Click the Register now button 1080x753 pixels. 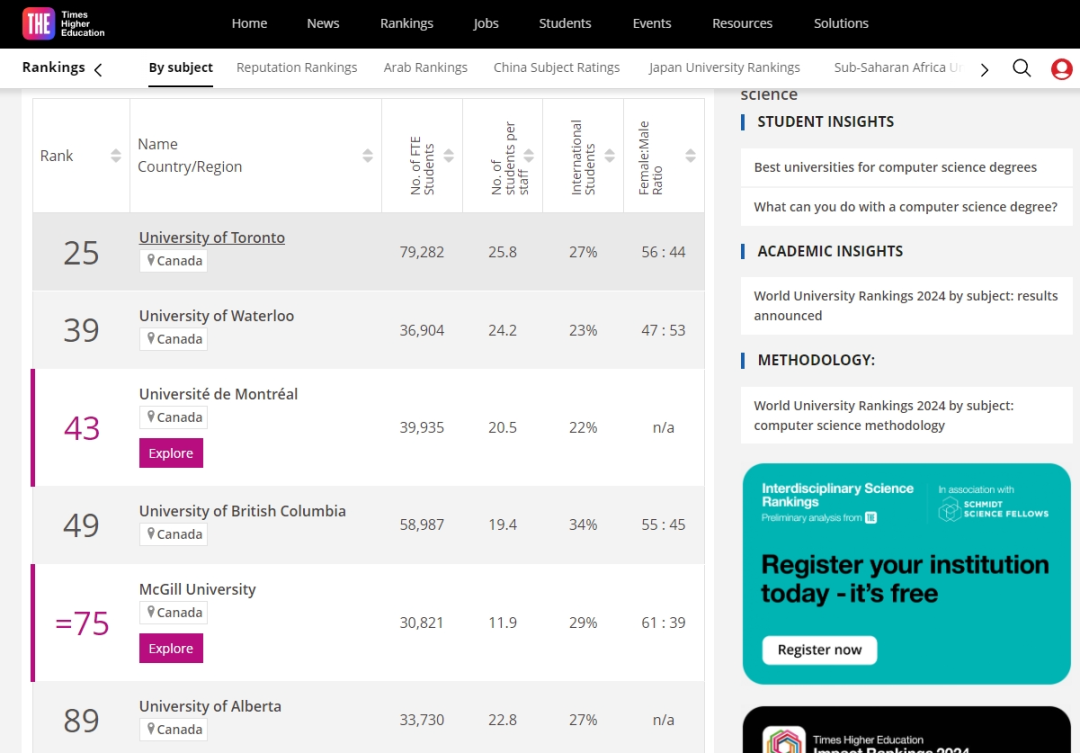click(819, 650)
